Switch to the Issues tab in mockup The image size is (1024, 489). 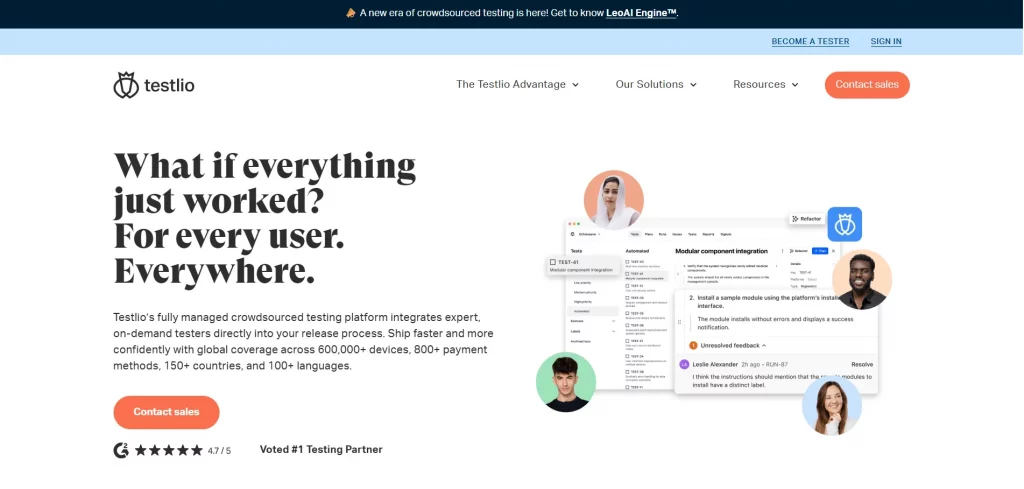pyautogui.click(x=677, y=234)
